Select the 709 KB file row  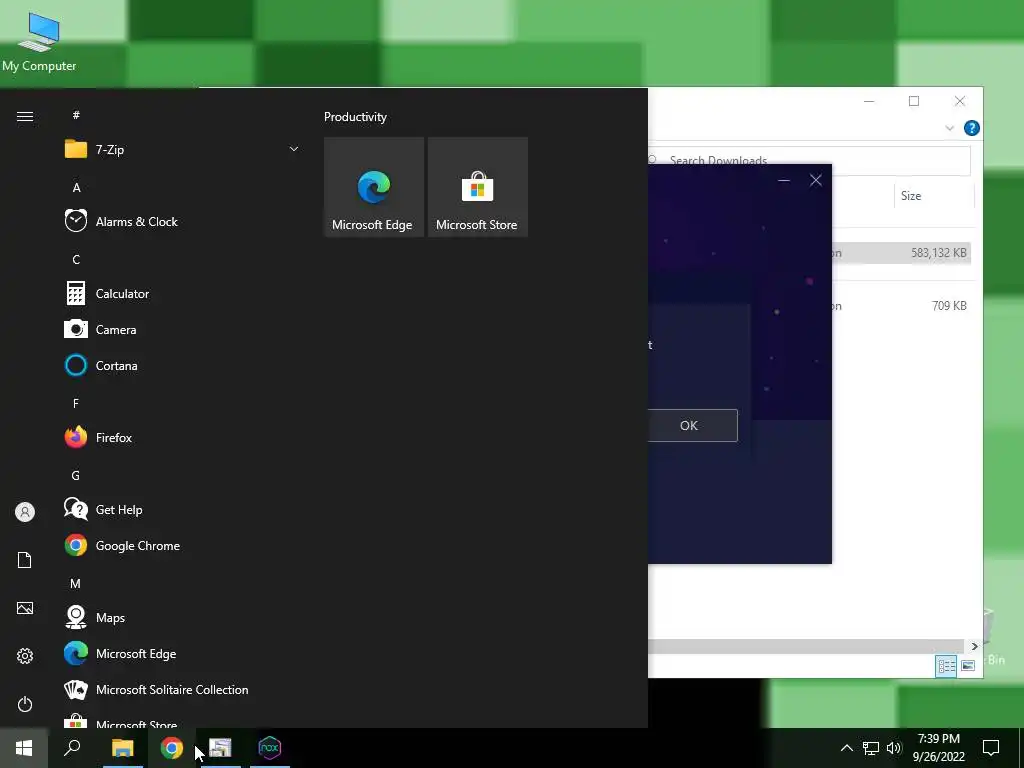click(x=901, y=306)
